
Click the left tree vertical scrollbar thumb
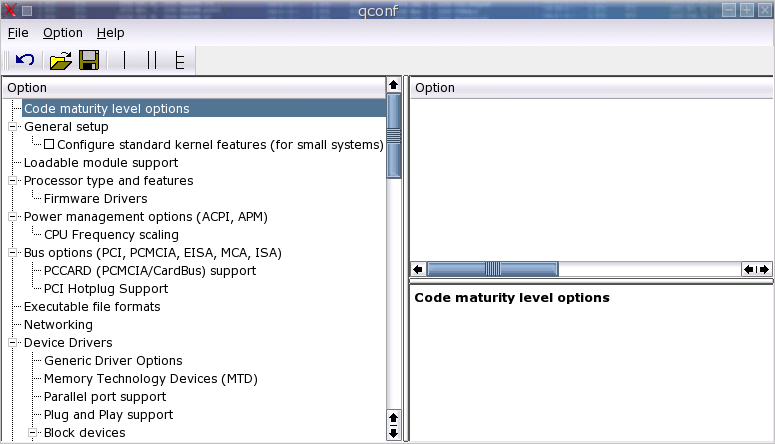pos(393,135)
